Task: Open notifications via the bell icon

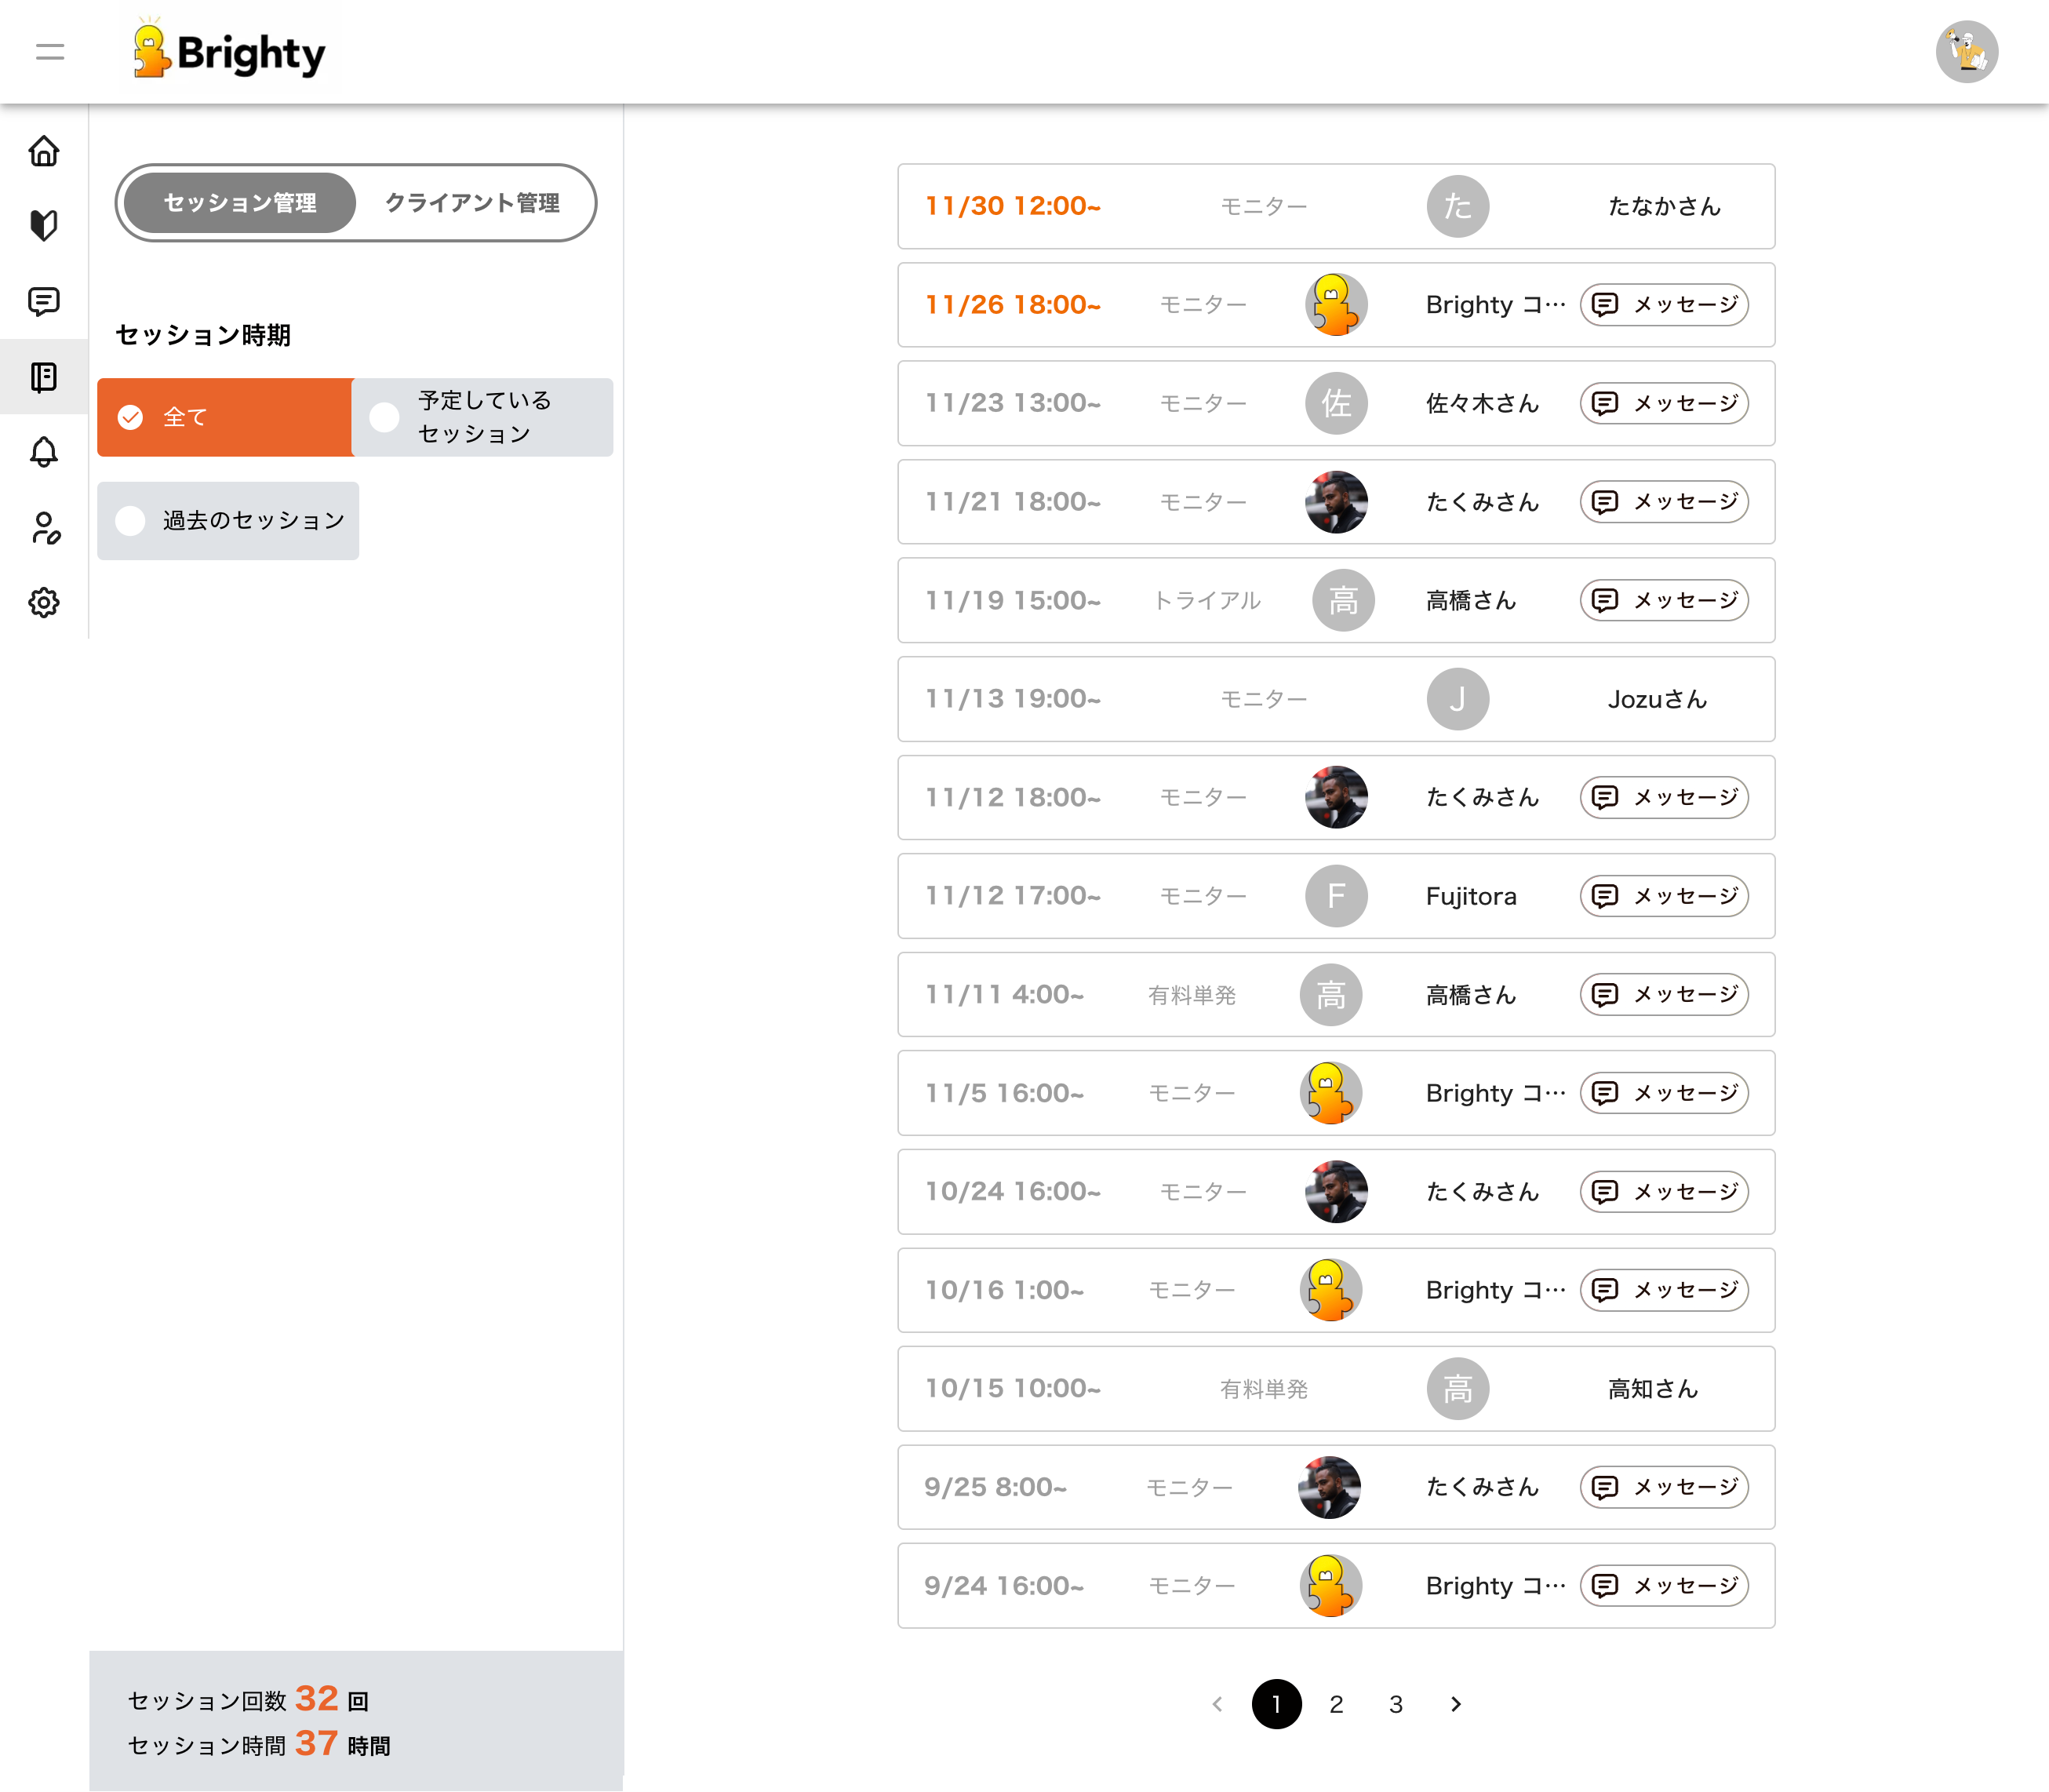Action: [x=44, y=453]
